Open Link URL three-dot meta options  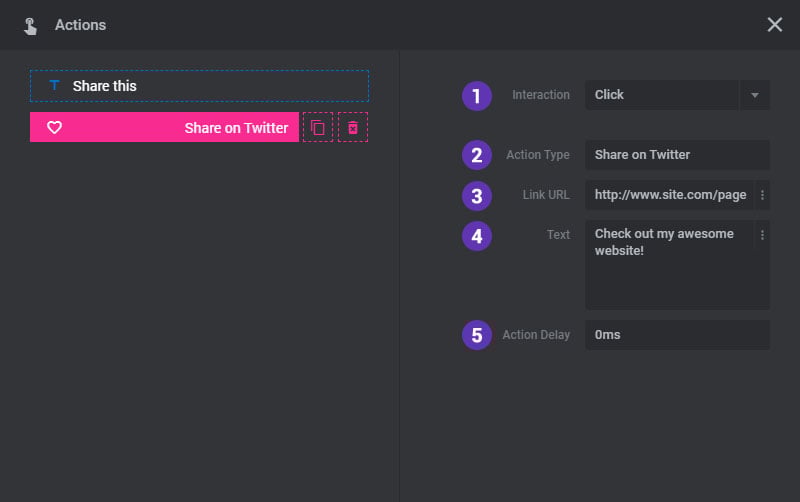coord(762,195)
